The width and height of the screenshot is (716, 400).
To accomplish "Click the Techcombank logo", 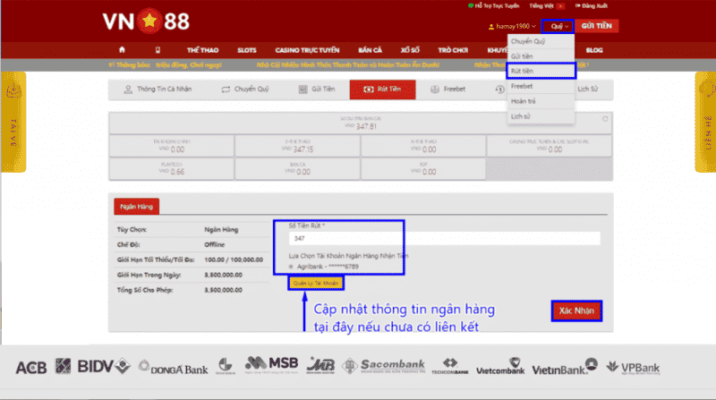I will pyautogui.click(x=450, y=366).
